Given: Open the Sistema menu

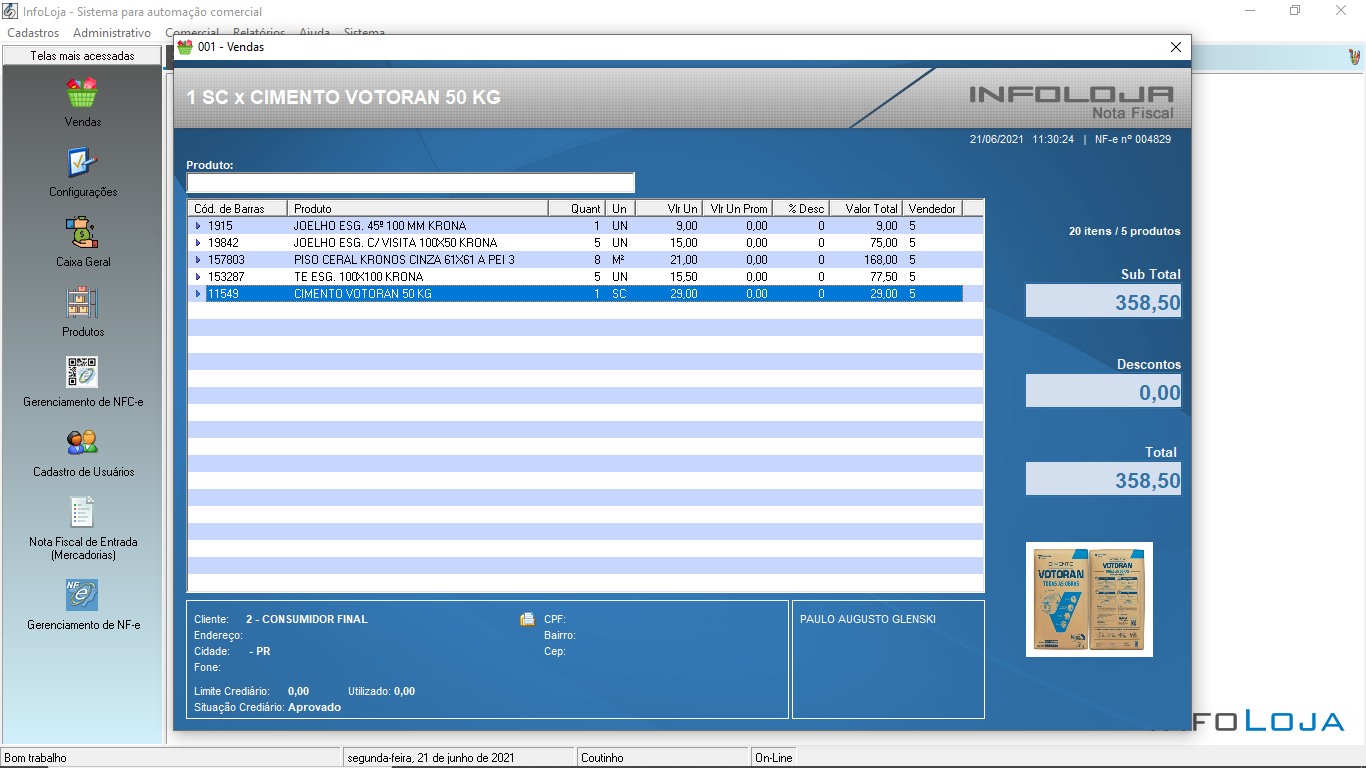Looking at the screenshot, I should tap(364, 33).
